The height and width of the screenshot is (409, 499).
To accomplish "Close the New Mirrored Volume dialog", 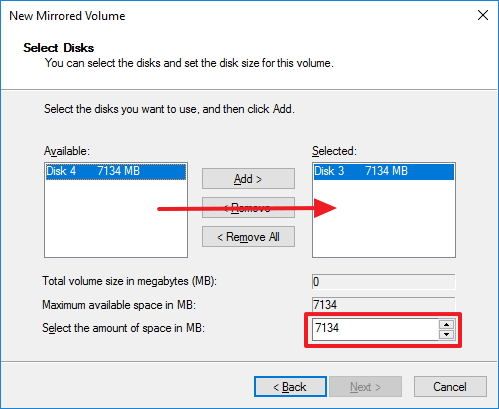I will [483, 15].
